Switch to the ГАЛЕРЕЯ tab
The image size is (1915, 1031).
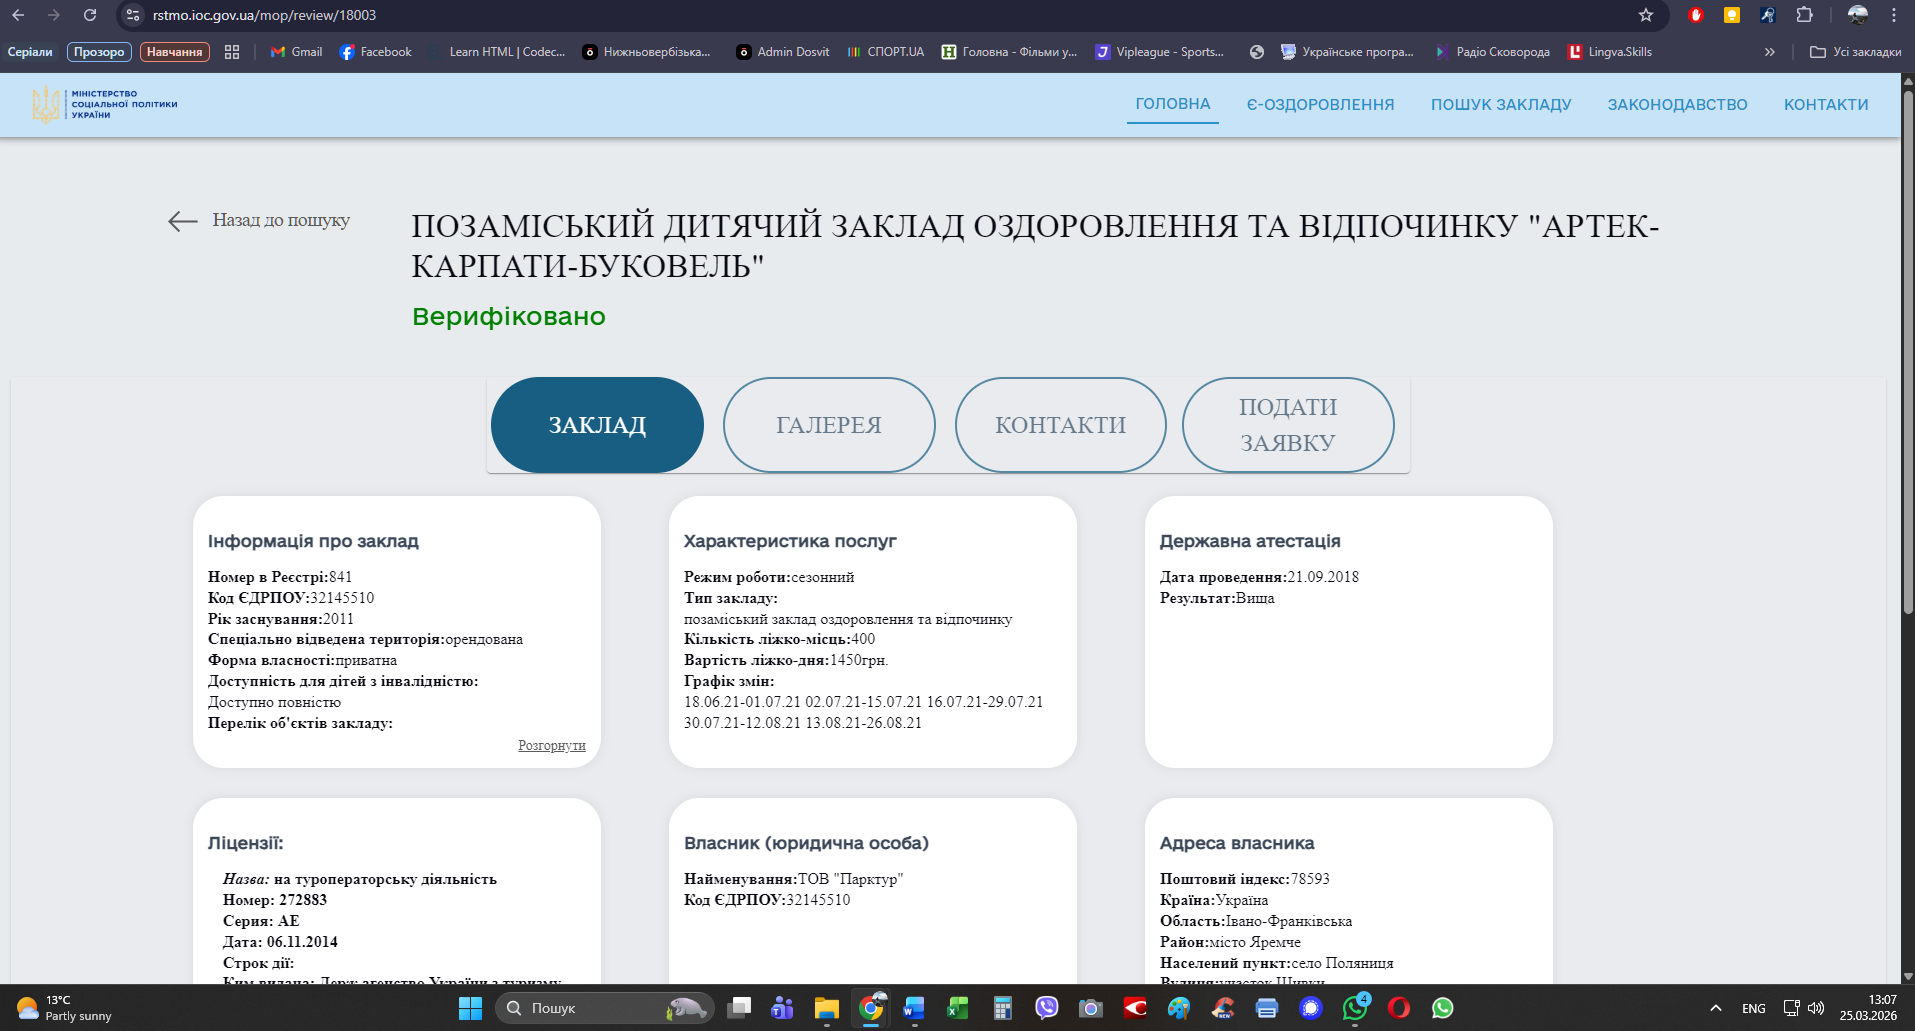828,425
